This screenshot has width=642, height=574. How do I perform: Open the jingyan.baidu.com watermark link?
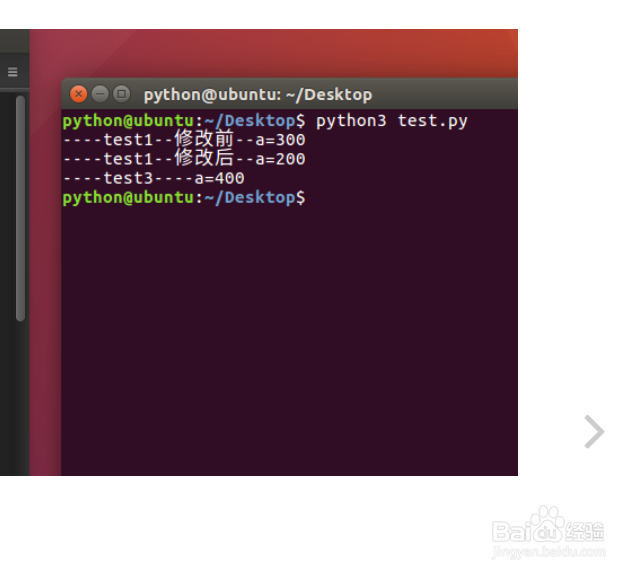(549, 552)
